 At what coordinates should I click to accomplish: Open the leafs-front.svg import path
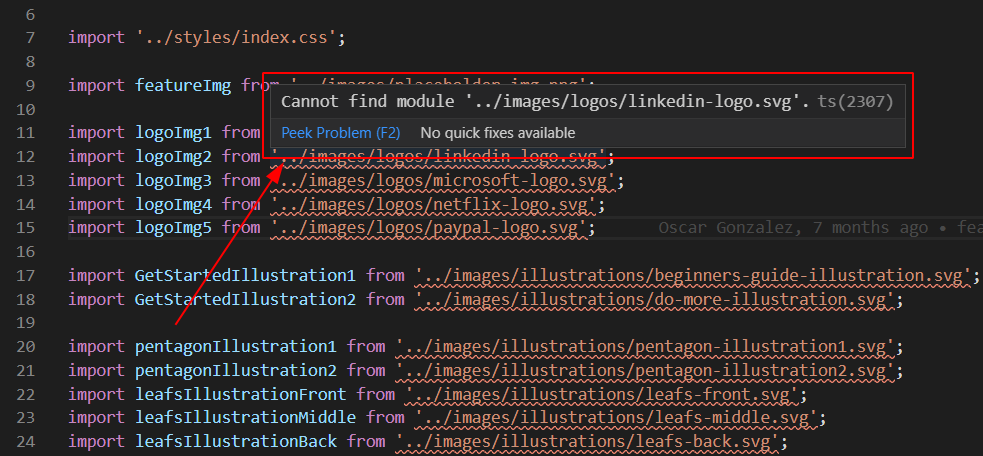(x=602, y=394)
